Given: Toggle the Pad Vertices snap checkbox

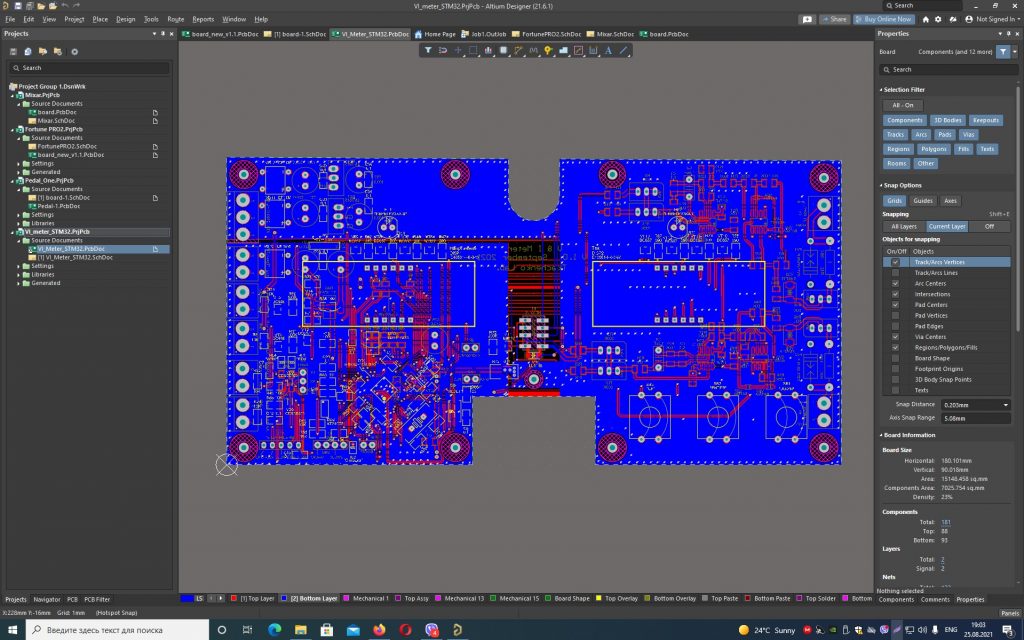Looking at the screenshot, I should click(x=895, y=315).
